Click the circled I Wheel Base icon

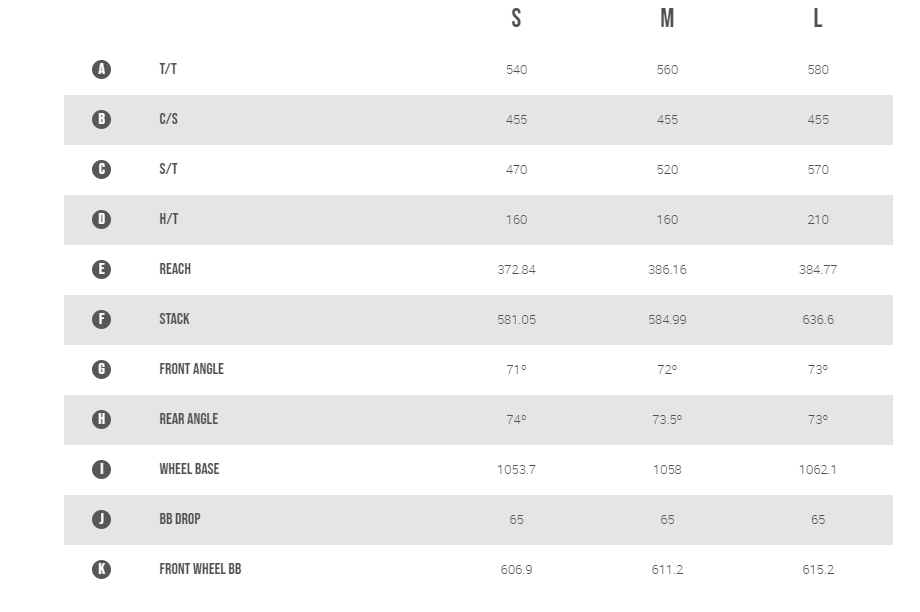click(102, 469)
